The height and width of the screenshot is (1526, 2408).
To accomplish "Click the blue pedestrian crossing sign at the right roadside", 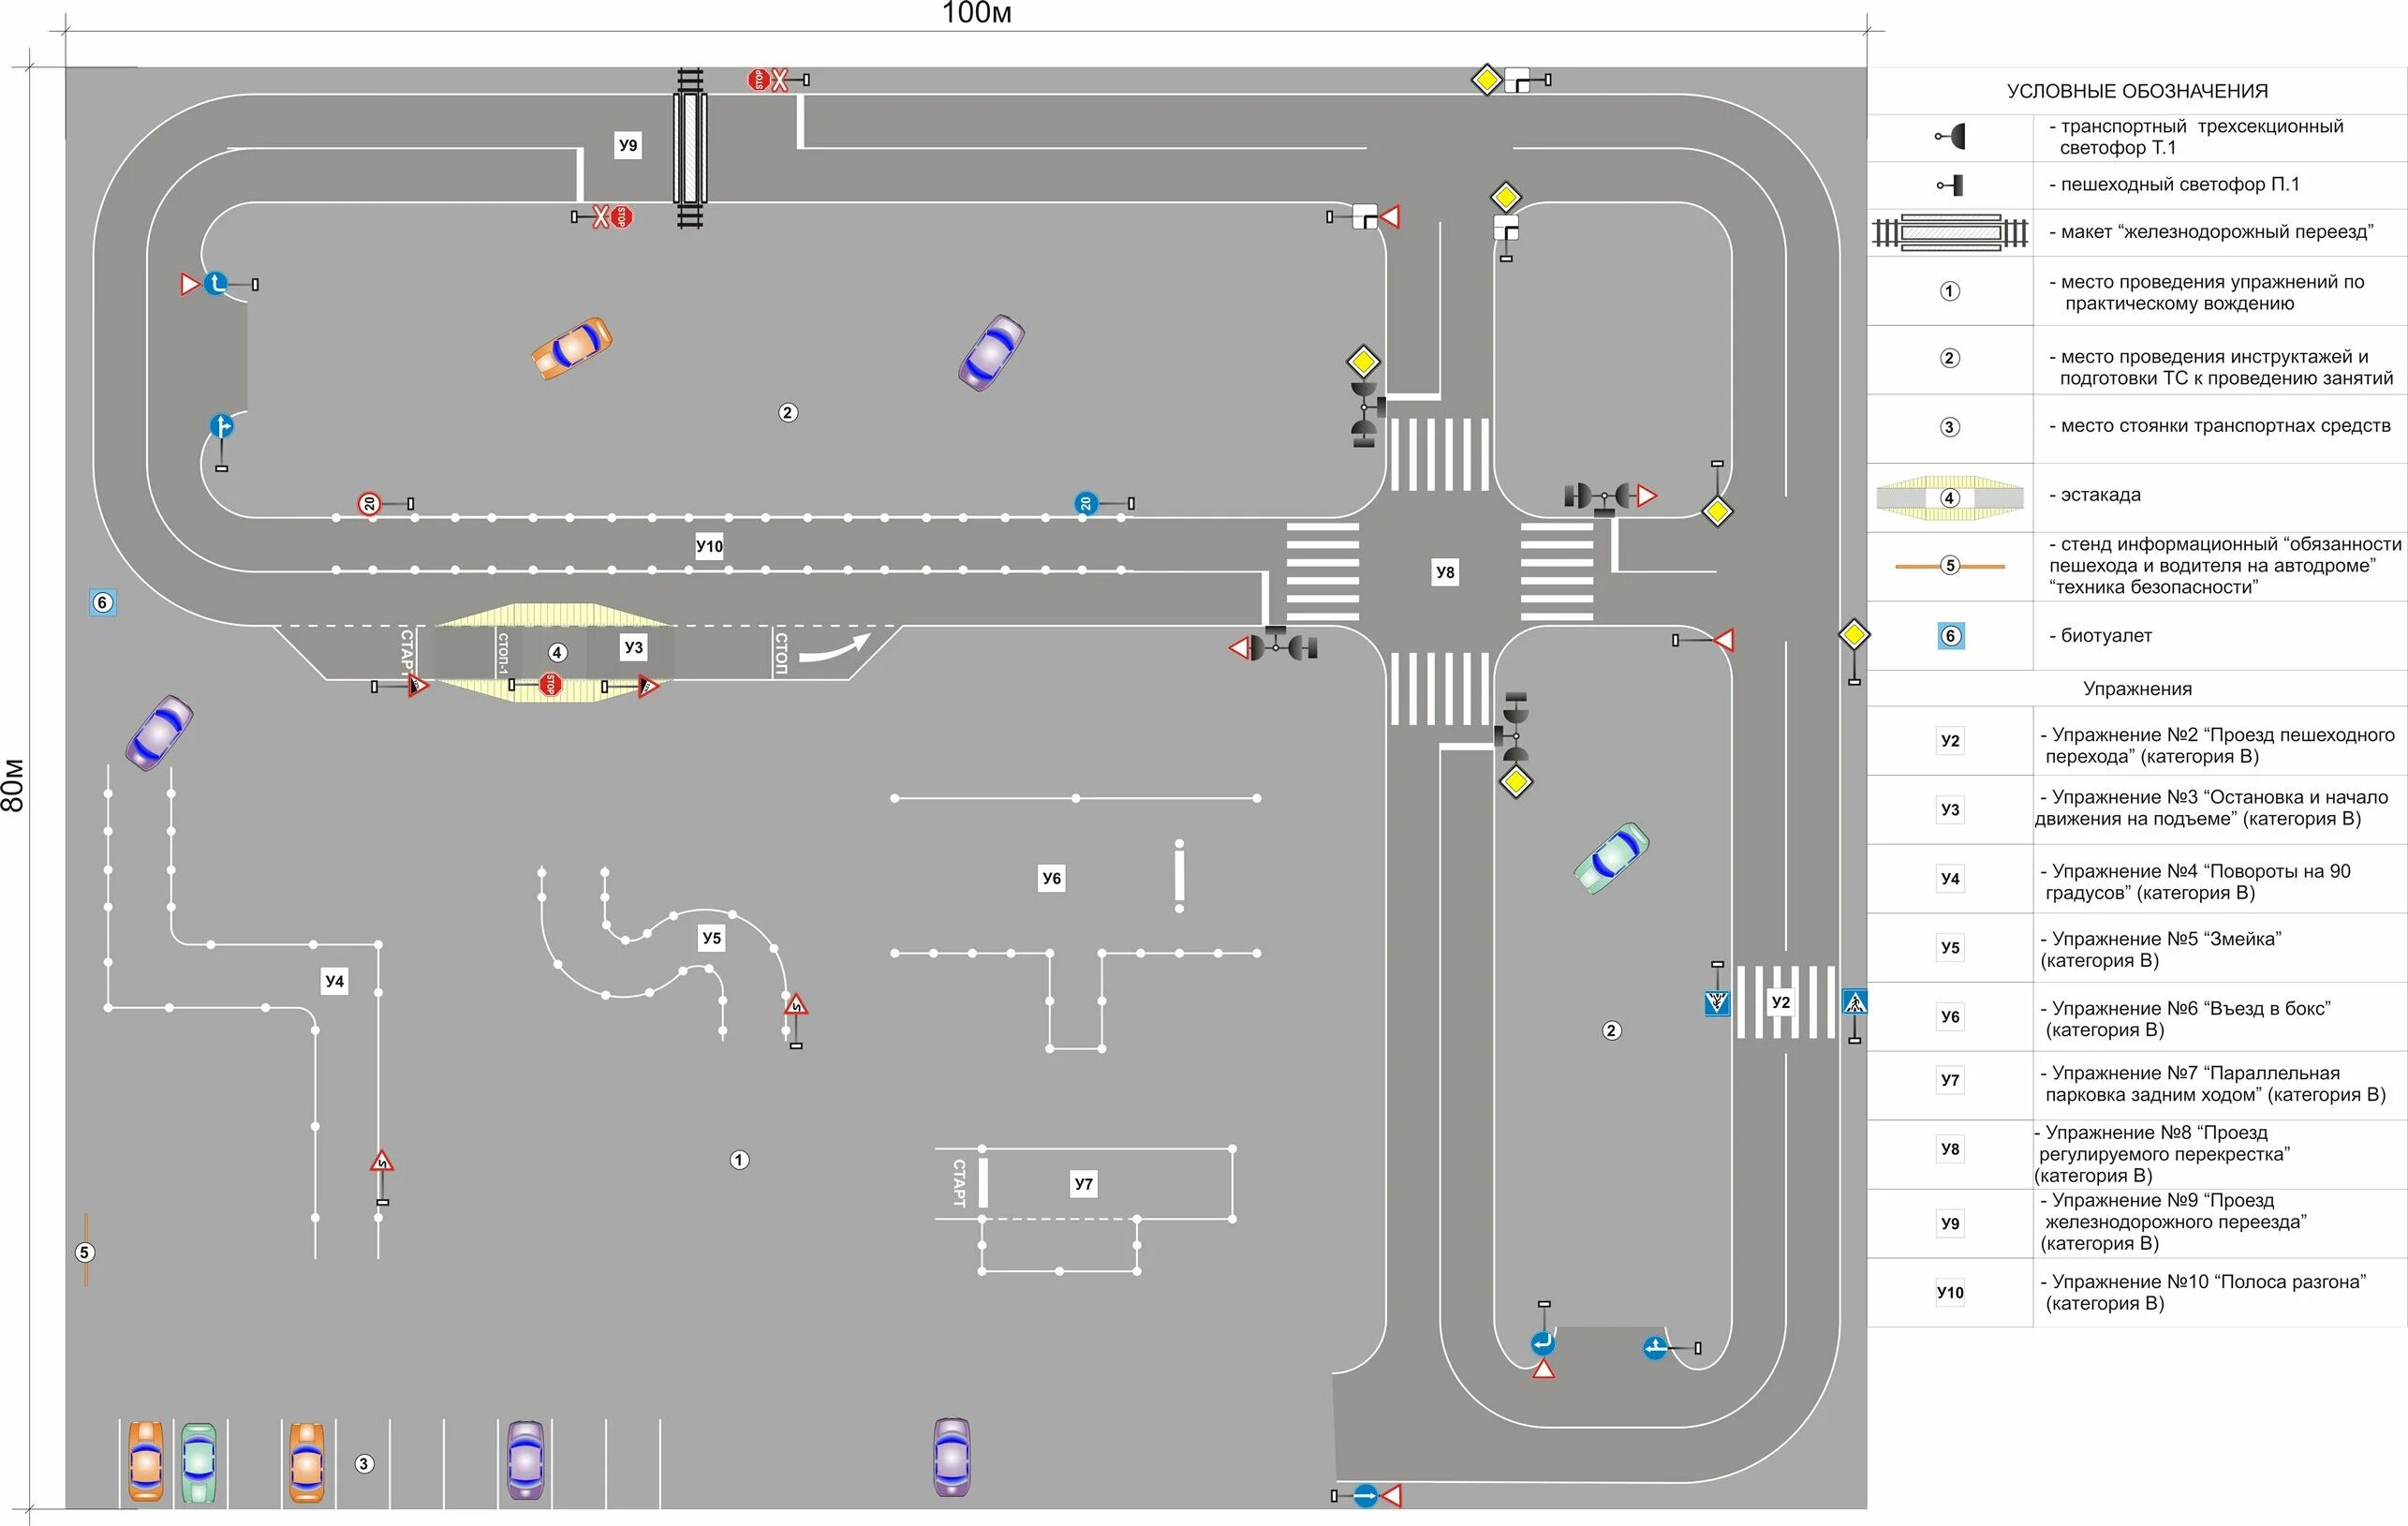I will point(1855,1001).
